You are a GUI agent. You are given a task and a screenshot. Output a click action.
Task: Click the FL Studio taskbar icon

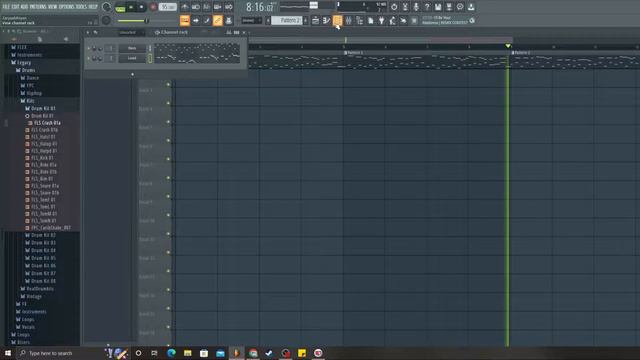coord(236,353)
